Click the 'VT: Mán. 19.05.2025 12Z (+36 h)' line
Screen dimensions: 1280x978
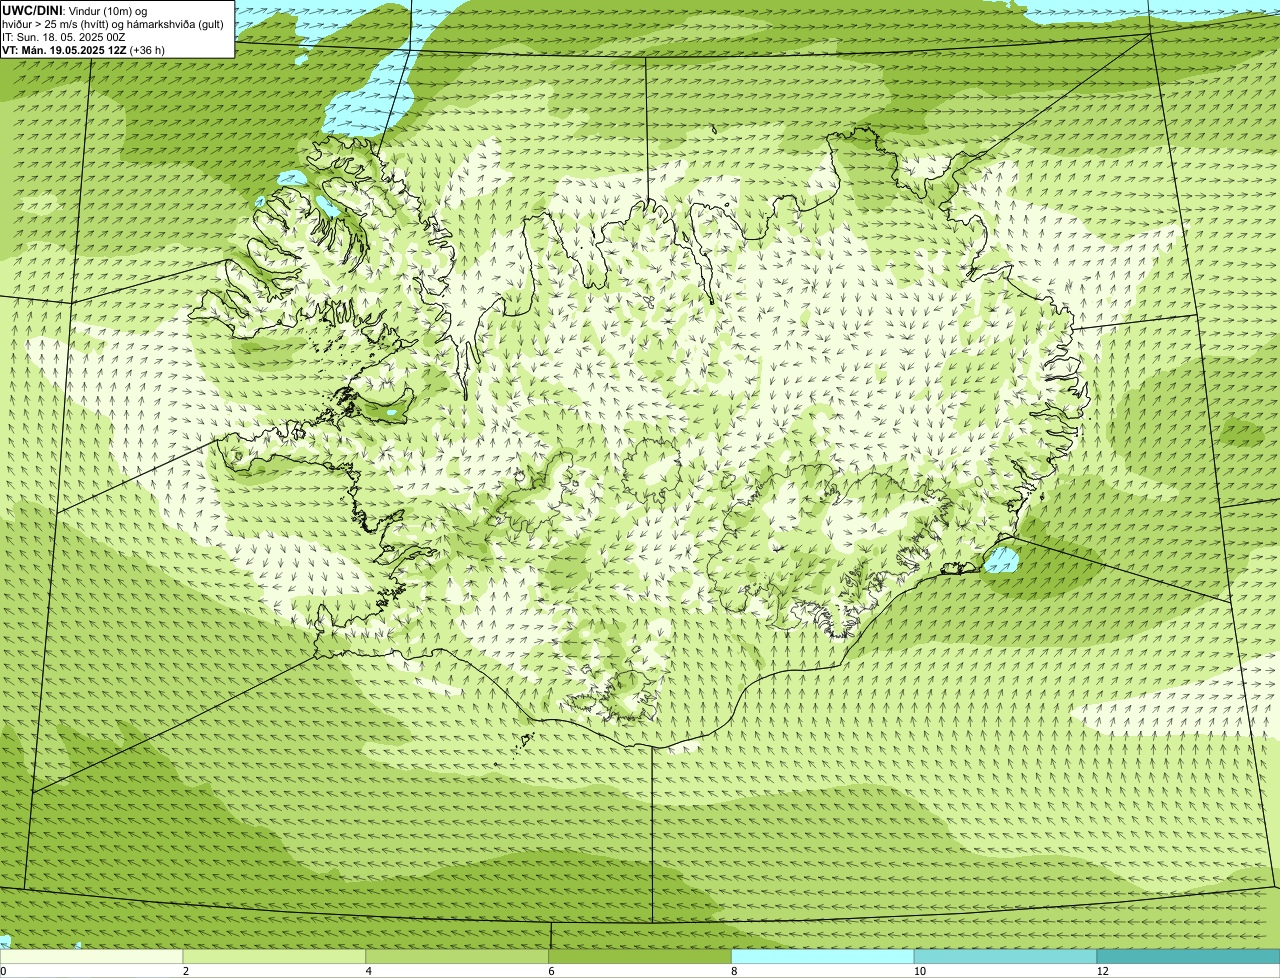[x=83, y=50]
